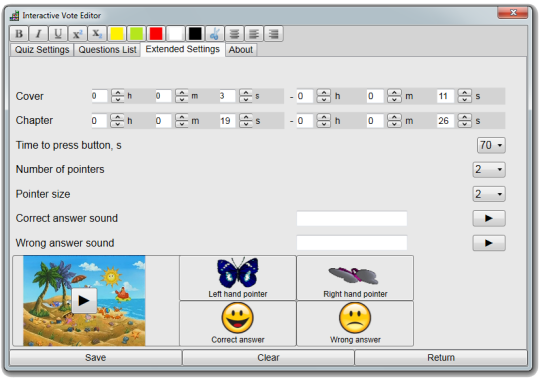Viewport: 540px width, 379px height.
Task: Adjust Chapter end seconds spinner
Action: click(x=465, y=121)
